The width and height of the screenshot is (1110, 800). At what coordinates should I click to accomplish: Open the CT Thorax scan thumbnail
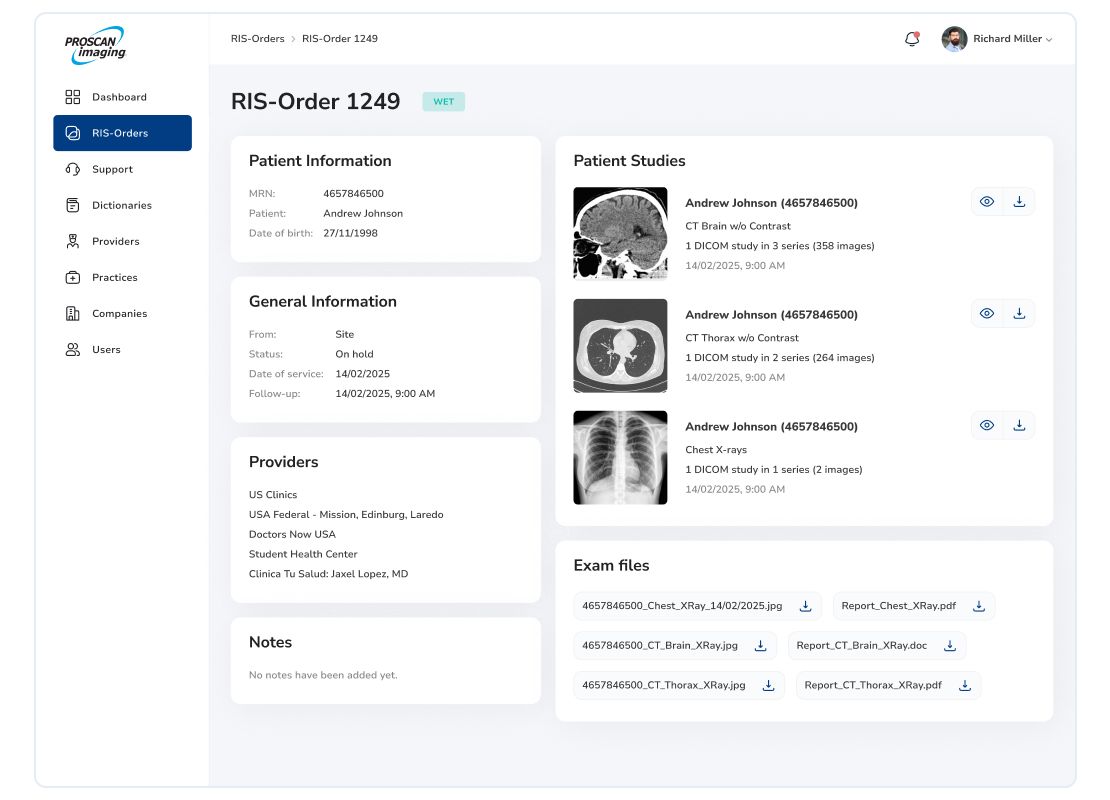(x=620, y=346)
